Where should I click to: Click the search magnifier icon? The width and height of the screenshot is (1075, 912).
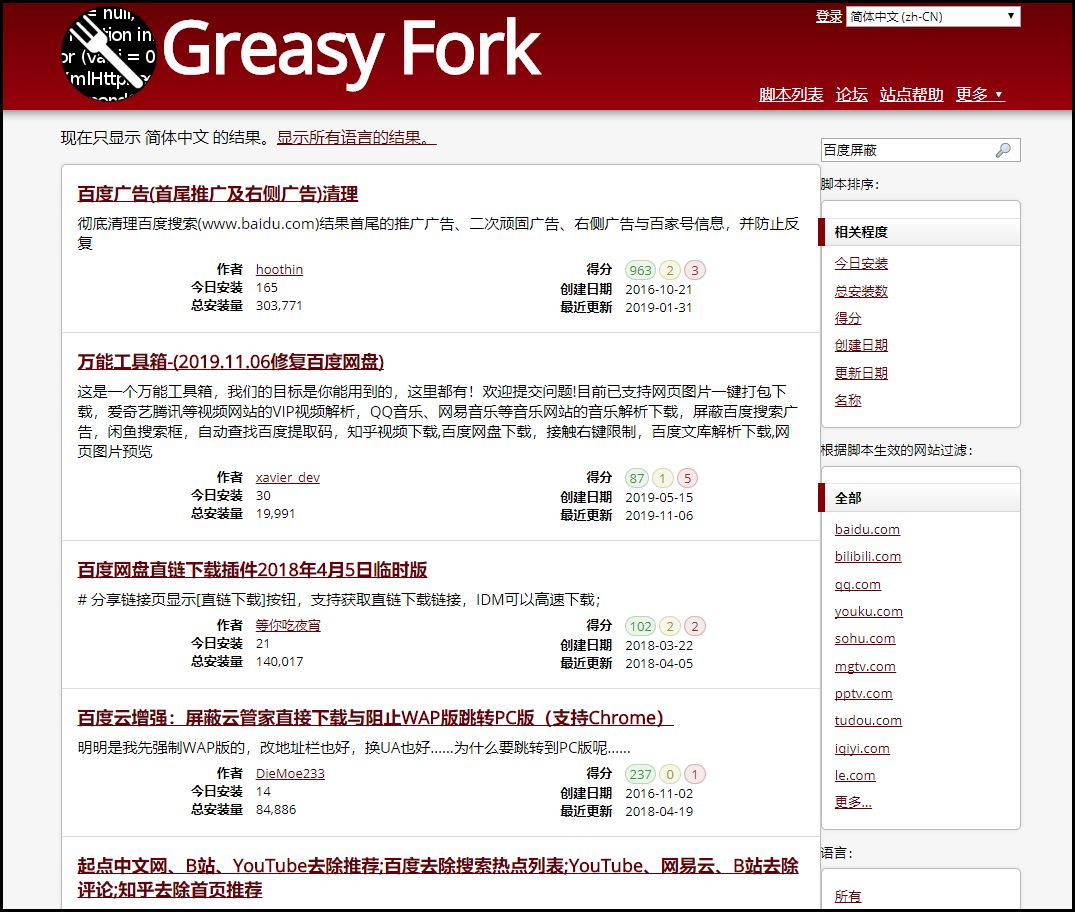[1003, 150]
